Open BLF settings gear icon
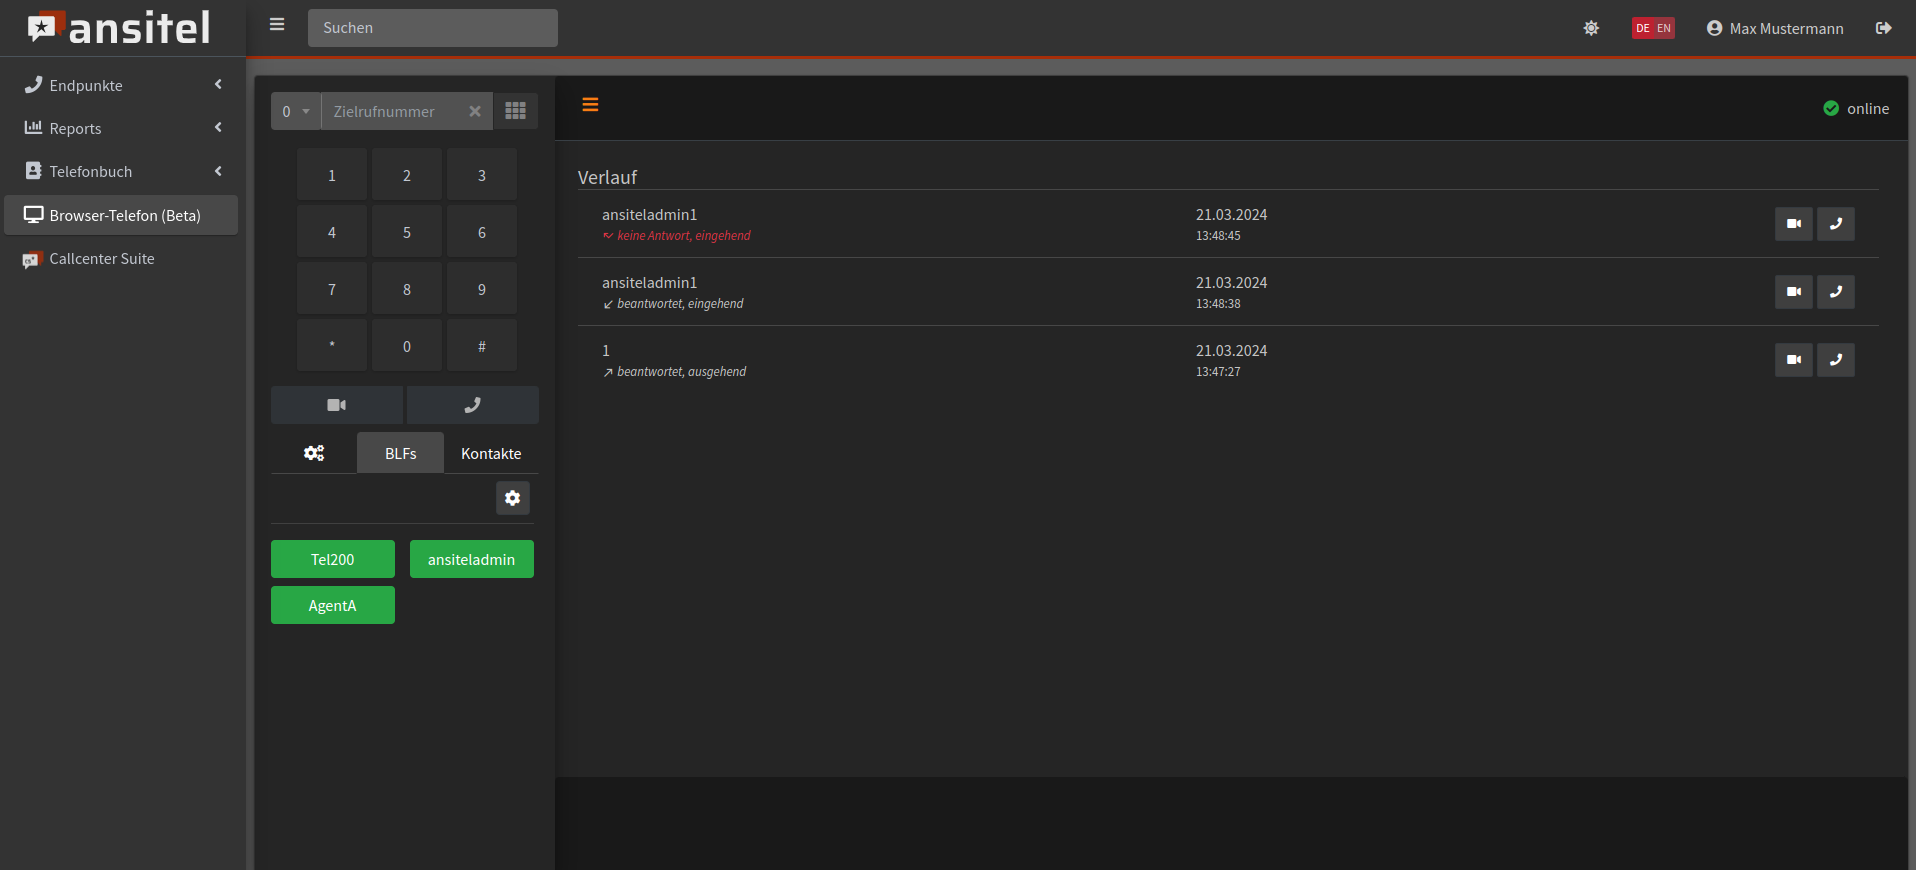 [512, 498]
